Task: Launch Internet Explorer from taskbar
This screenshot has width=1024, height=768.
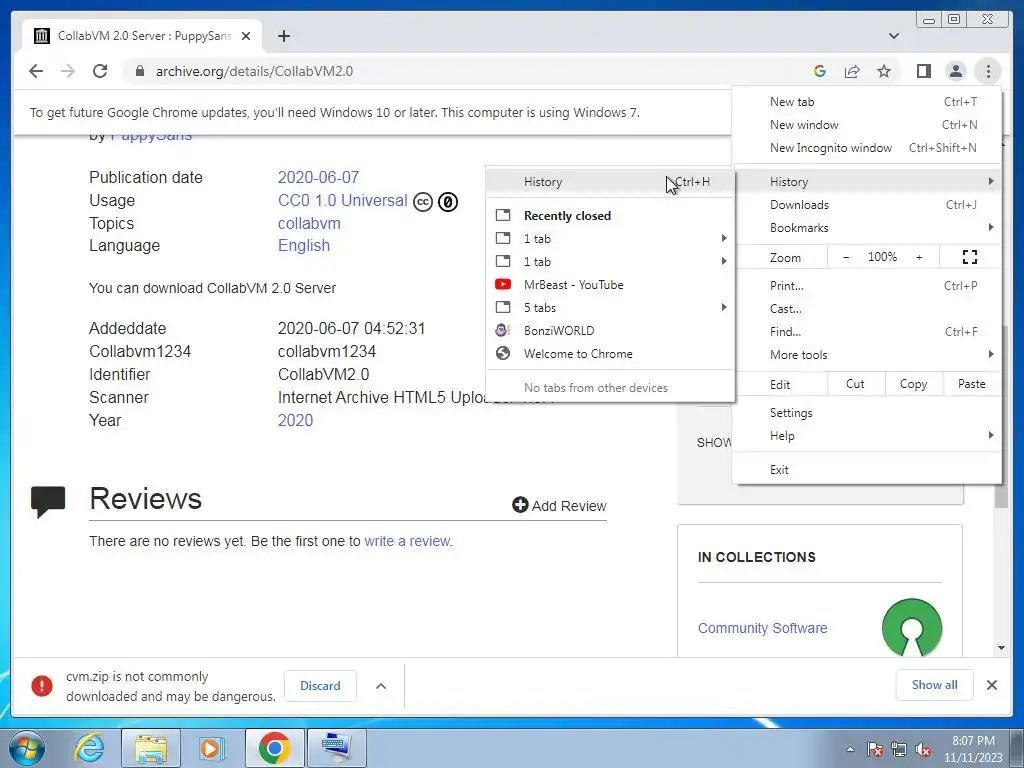Action: (x=88, y=748)
